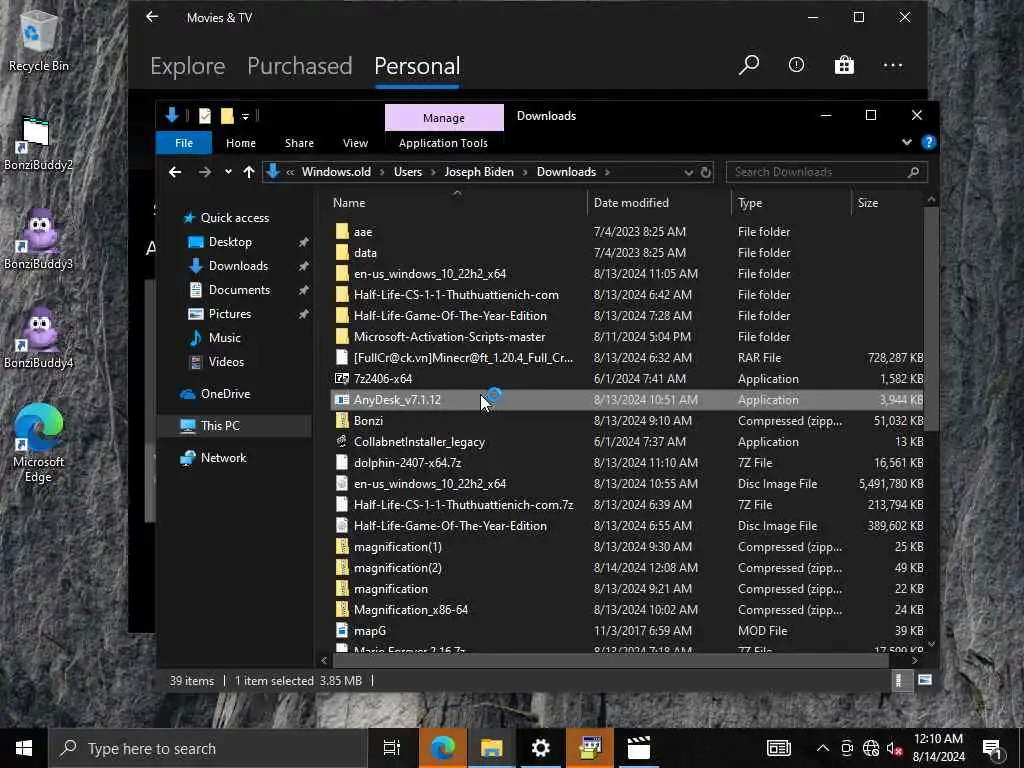Sort by the Size column header
Screen dimensions: 1024x768
(x=887, y=203)
